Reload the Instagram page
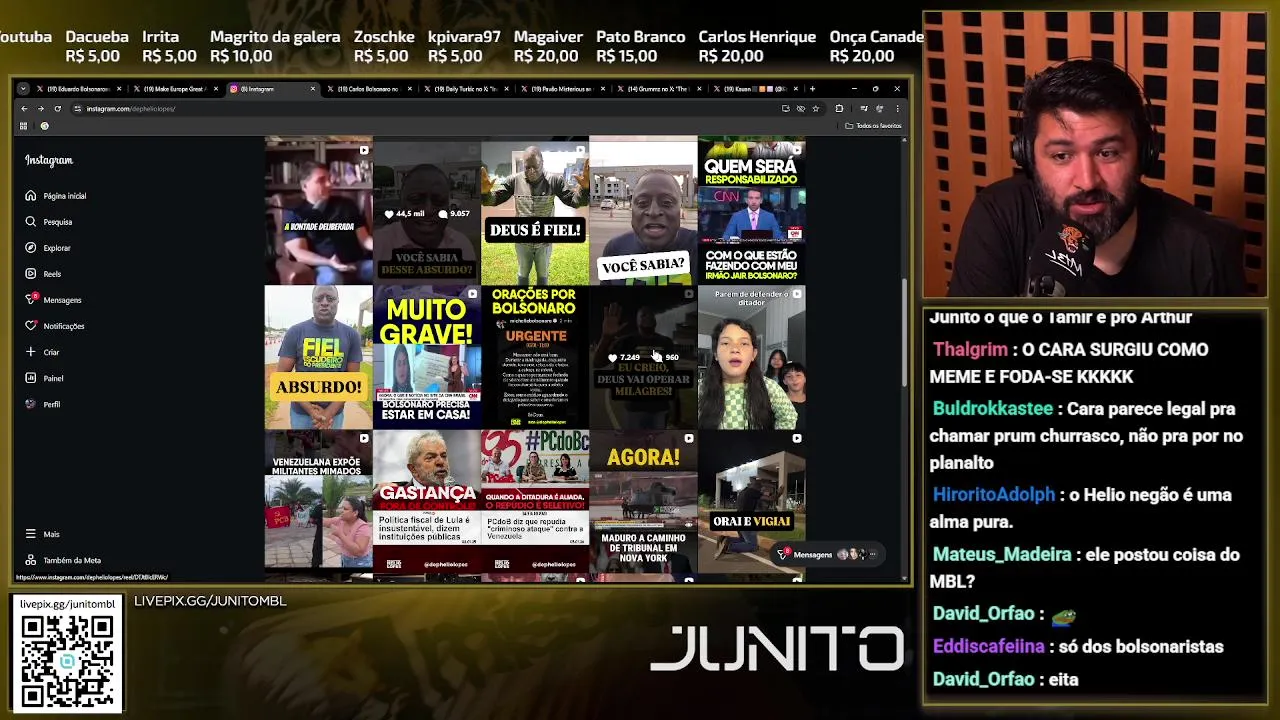 (x=58, y=108)
